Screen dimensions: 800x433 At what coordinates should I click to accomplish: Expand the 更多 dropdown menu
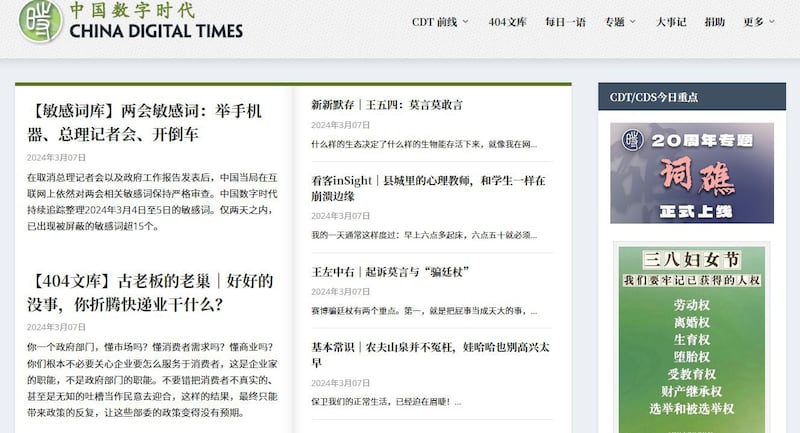(x=759, y=21)
